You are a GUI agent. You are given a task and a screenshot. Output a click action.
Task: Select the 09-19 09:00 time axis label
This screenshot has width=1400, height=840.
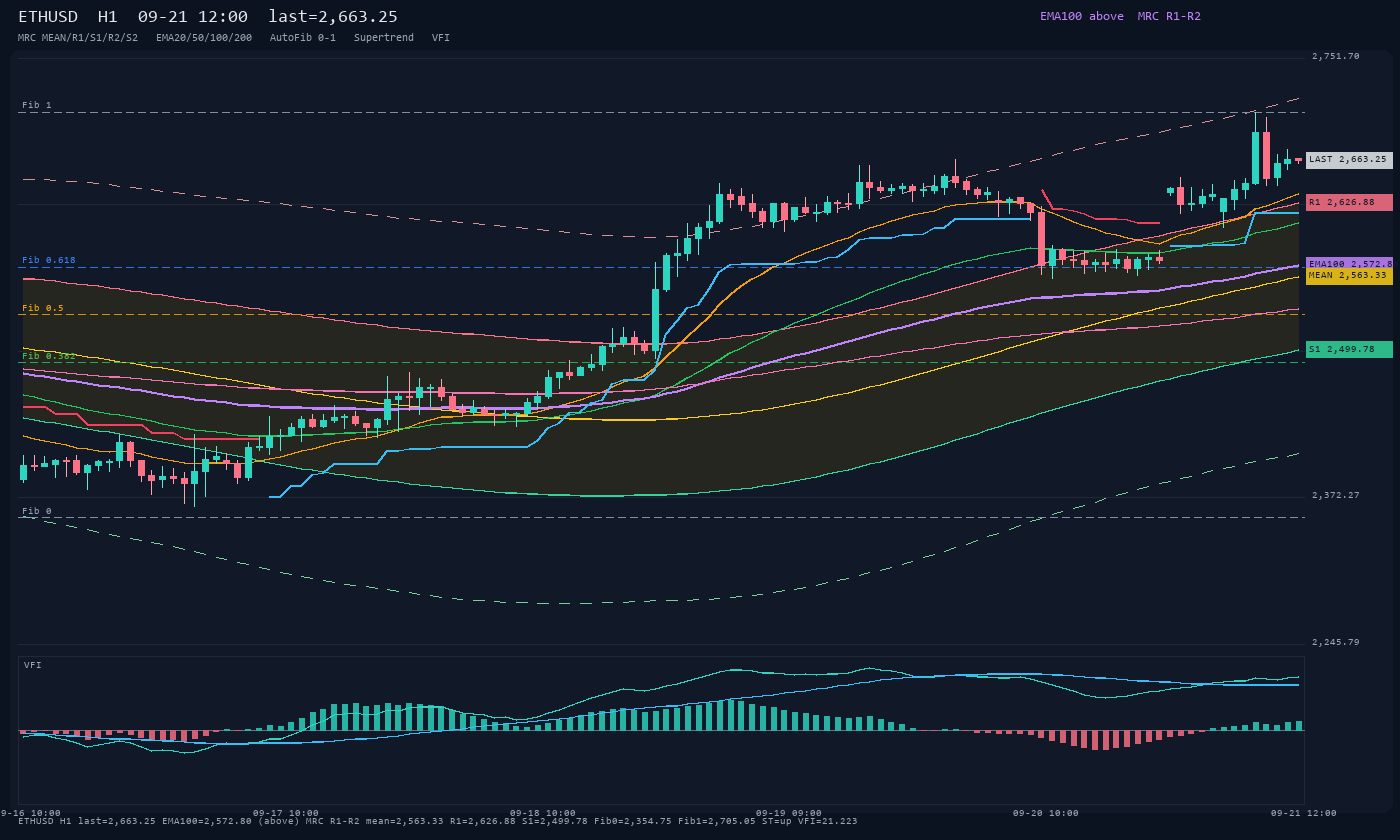pyautogui.click(x=789, y=813)
